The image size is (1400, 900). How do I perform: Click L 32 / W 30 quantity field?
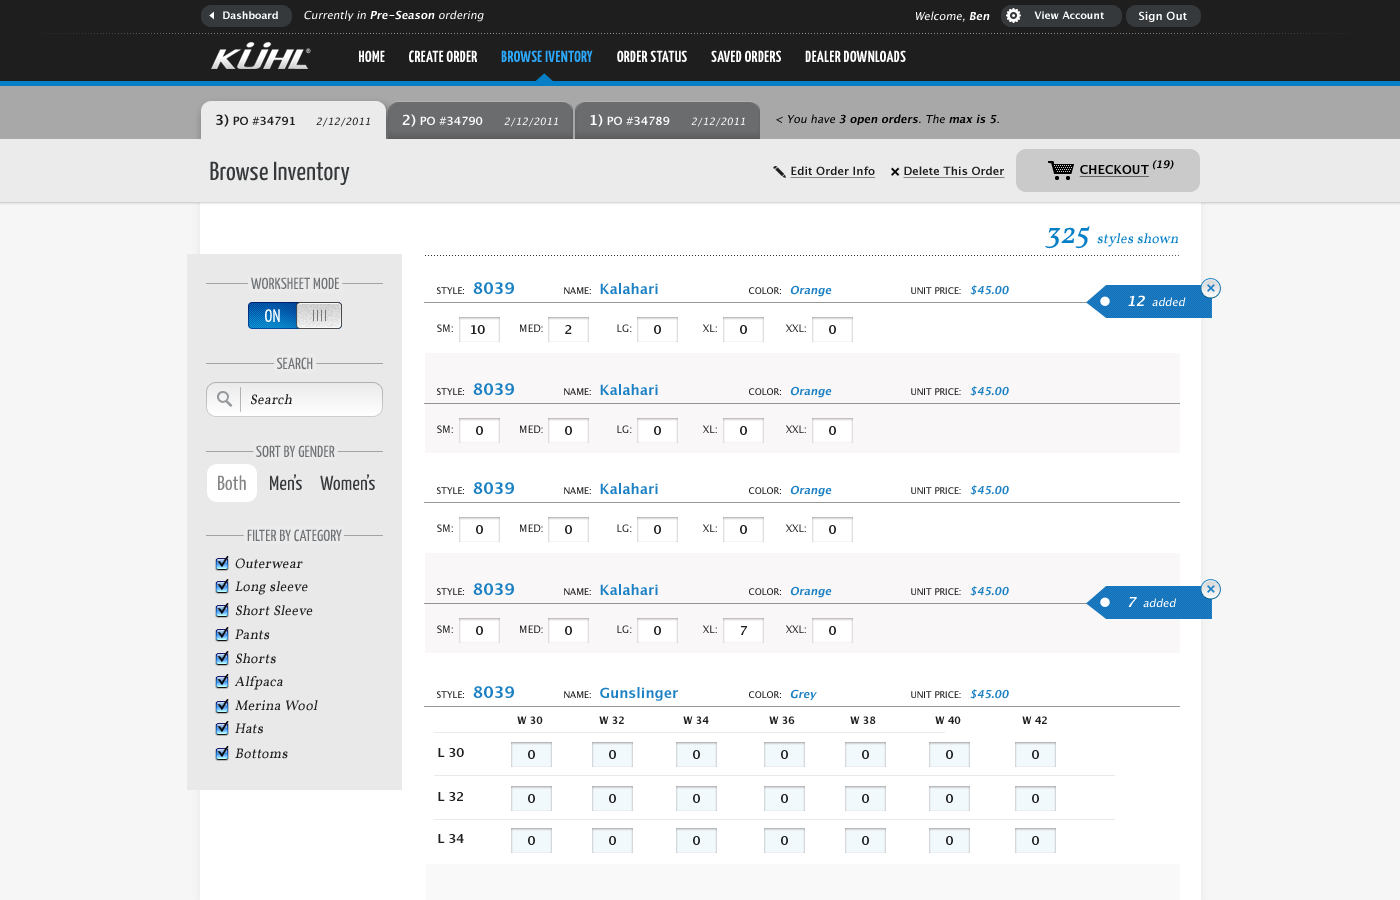(531, 799)
